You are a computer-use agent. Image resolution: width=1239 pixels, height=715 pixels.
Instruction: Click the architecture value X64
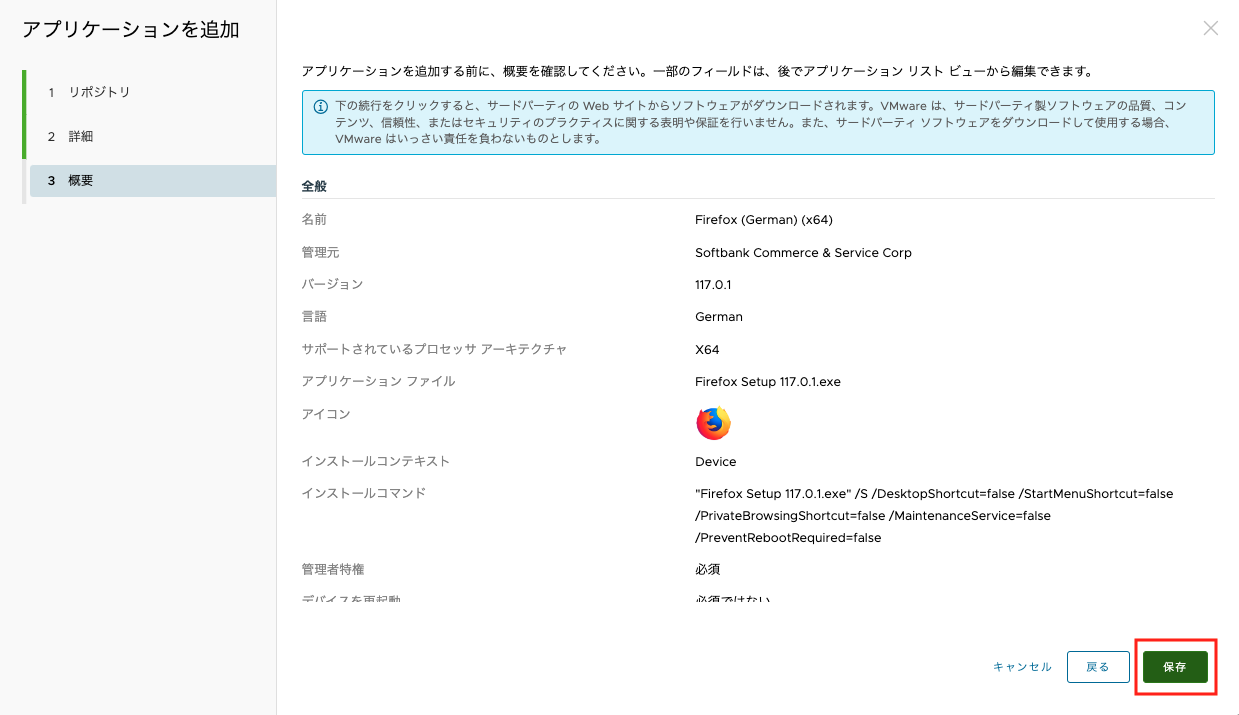707,350
